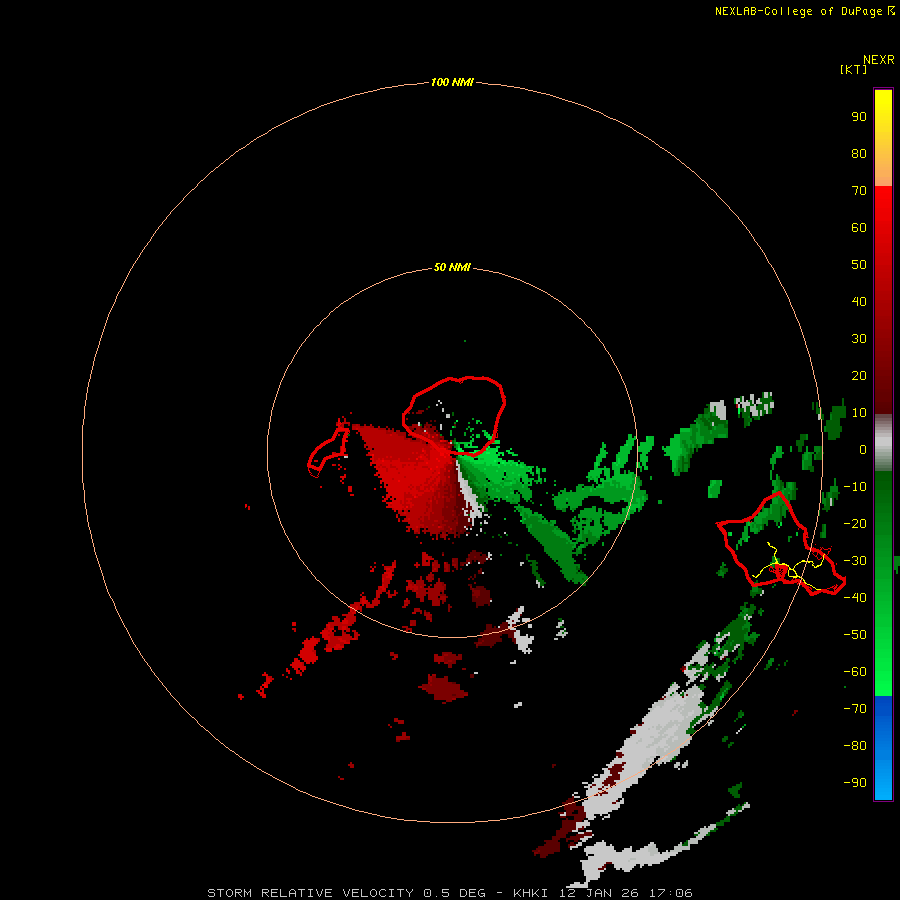The image size is (900, 900).
Task: Click the 20 value on the velocity scale
Action: pos(859,375)
